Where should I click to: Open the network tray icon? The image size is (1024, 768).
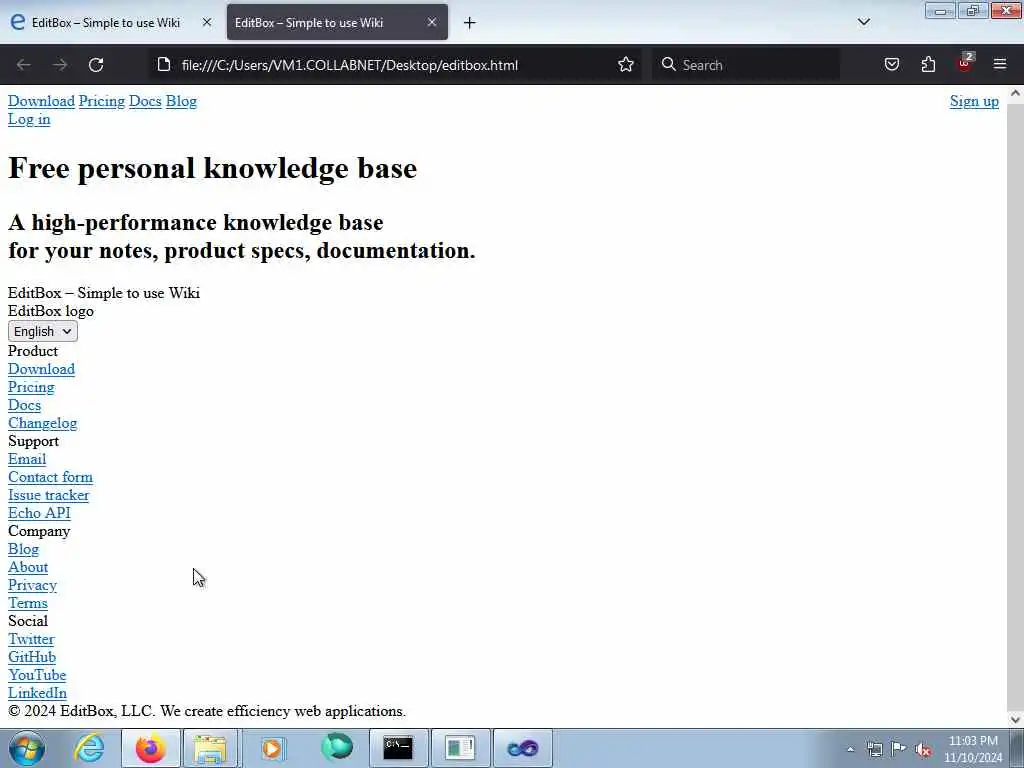pos(874,749)
